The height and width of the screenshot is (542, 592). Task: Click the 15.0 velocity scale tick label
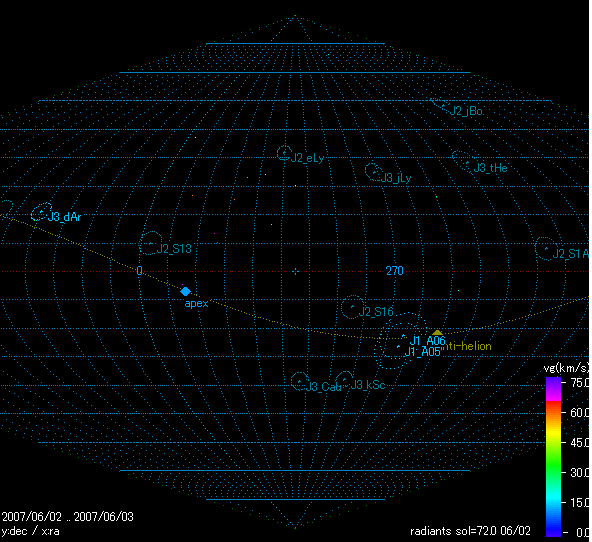pyautogui.click(x=580, y=502)
